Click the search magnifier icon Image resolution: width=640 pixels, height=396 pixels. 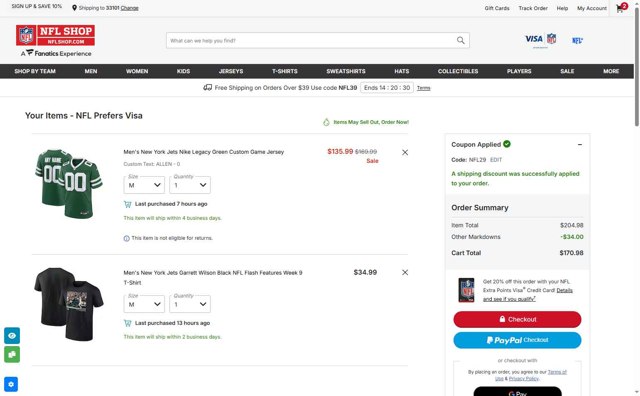(460, 40)
